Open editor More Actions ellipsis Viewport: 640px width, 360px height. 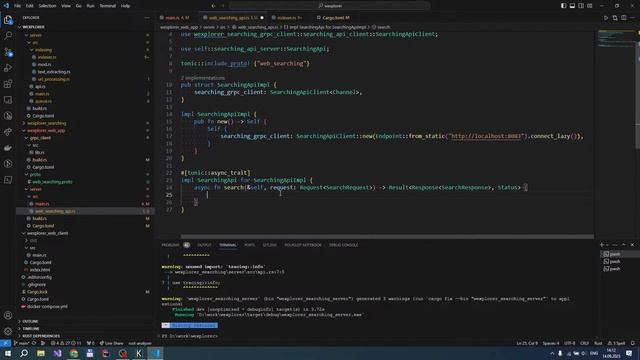[632, 18]
